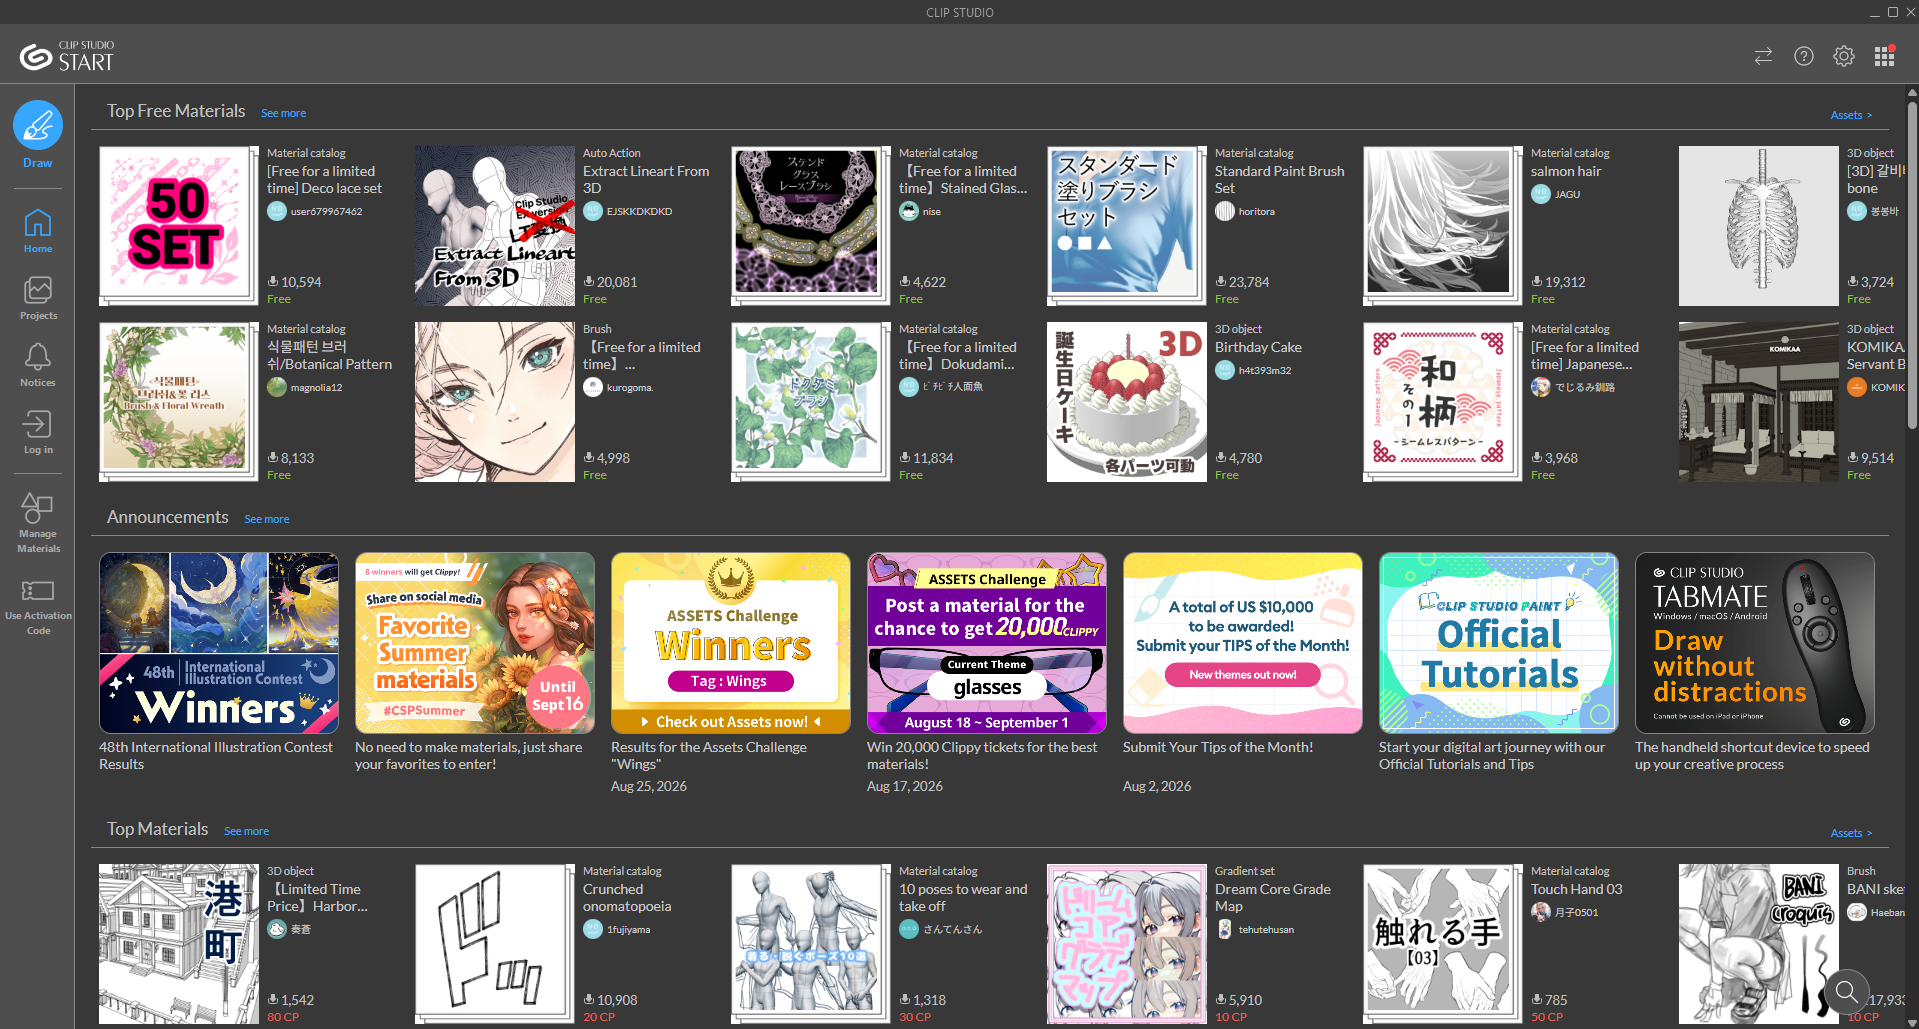Click the magnifier search button

coord(1846,992)
